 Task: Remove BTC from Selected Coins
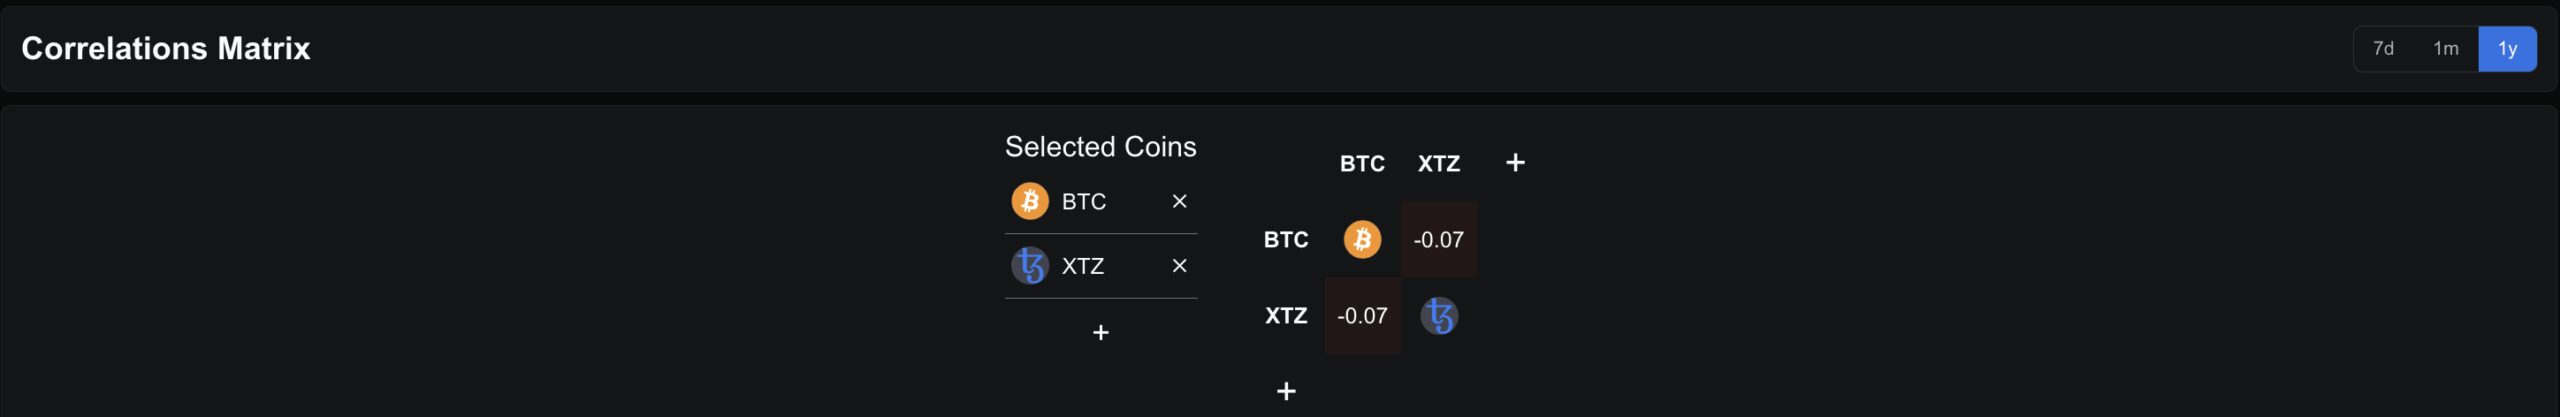click(1179, 202)
